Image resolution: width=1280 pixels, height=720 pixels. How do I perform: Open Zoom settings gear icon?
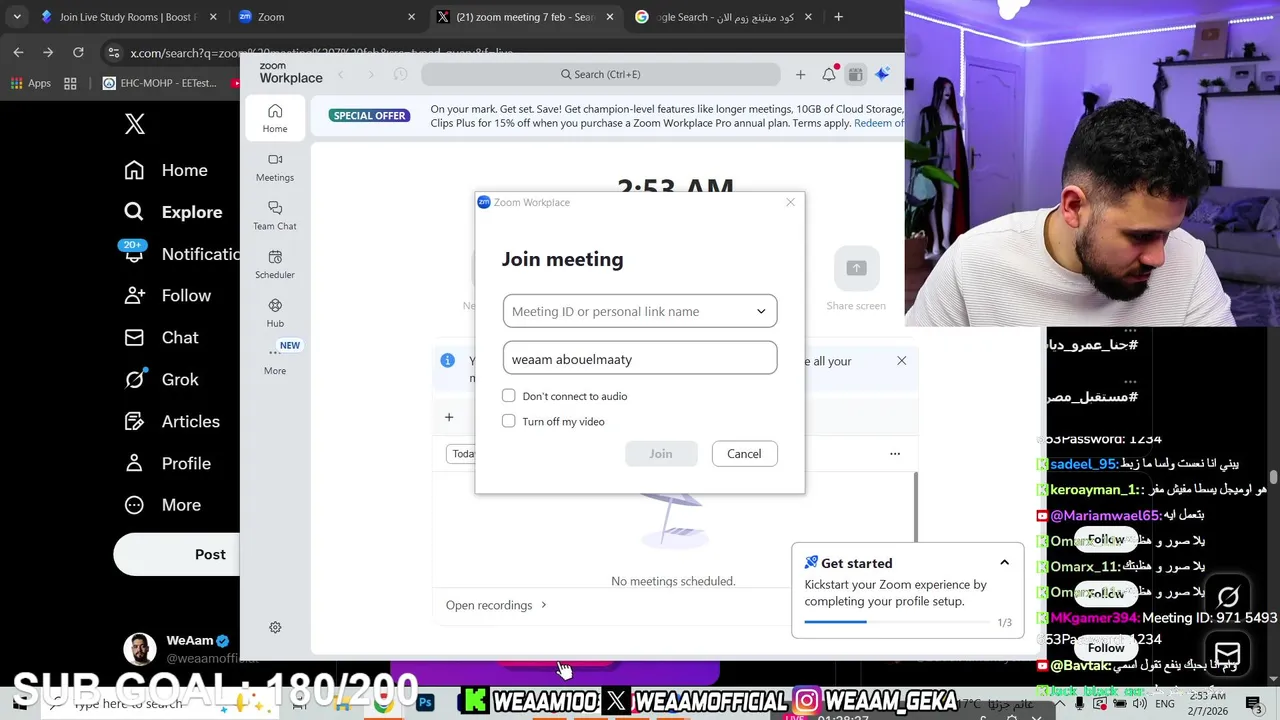coord(275,627)
